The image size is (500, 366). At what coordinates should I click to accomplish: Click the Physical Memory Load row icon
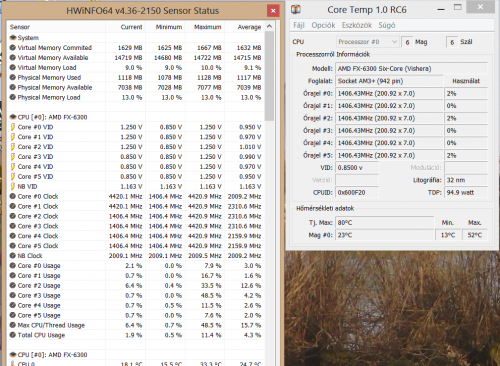click(x=13, y=97)
